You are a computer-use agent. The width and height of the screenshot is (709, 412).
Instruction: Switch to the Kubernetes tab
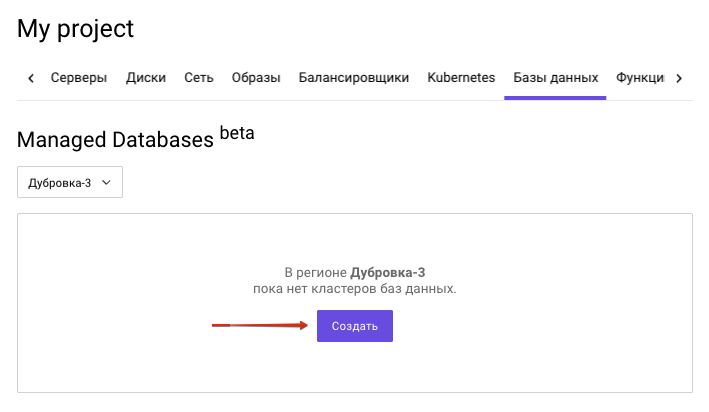461,78
